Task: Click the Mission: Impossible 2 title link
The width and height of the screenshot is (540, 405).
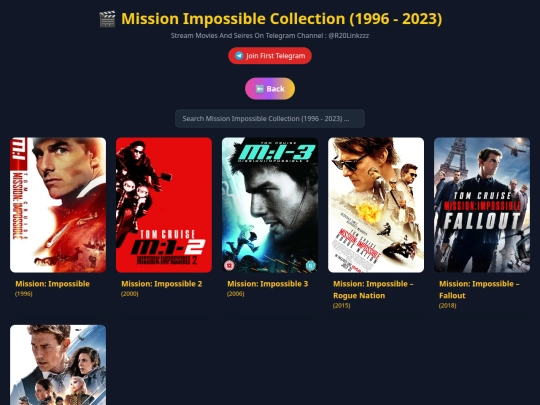Action: pyautogui.click(x=162, y=284)
